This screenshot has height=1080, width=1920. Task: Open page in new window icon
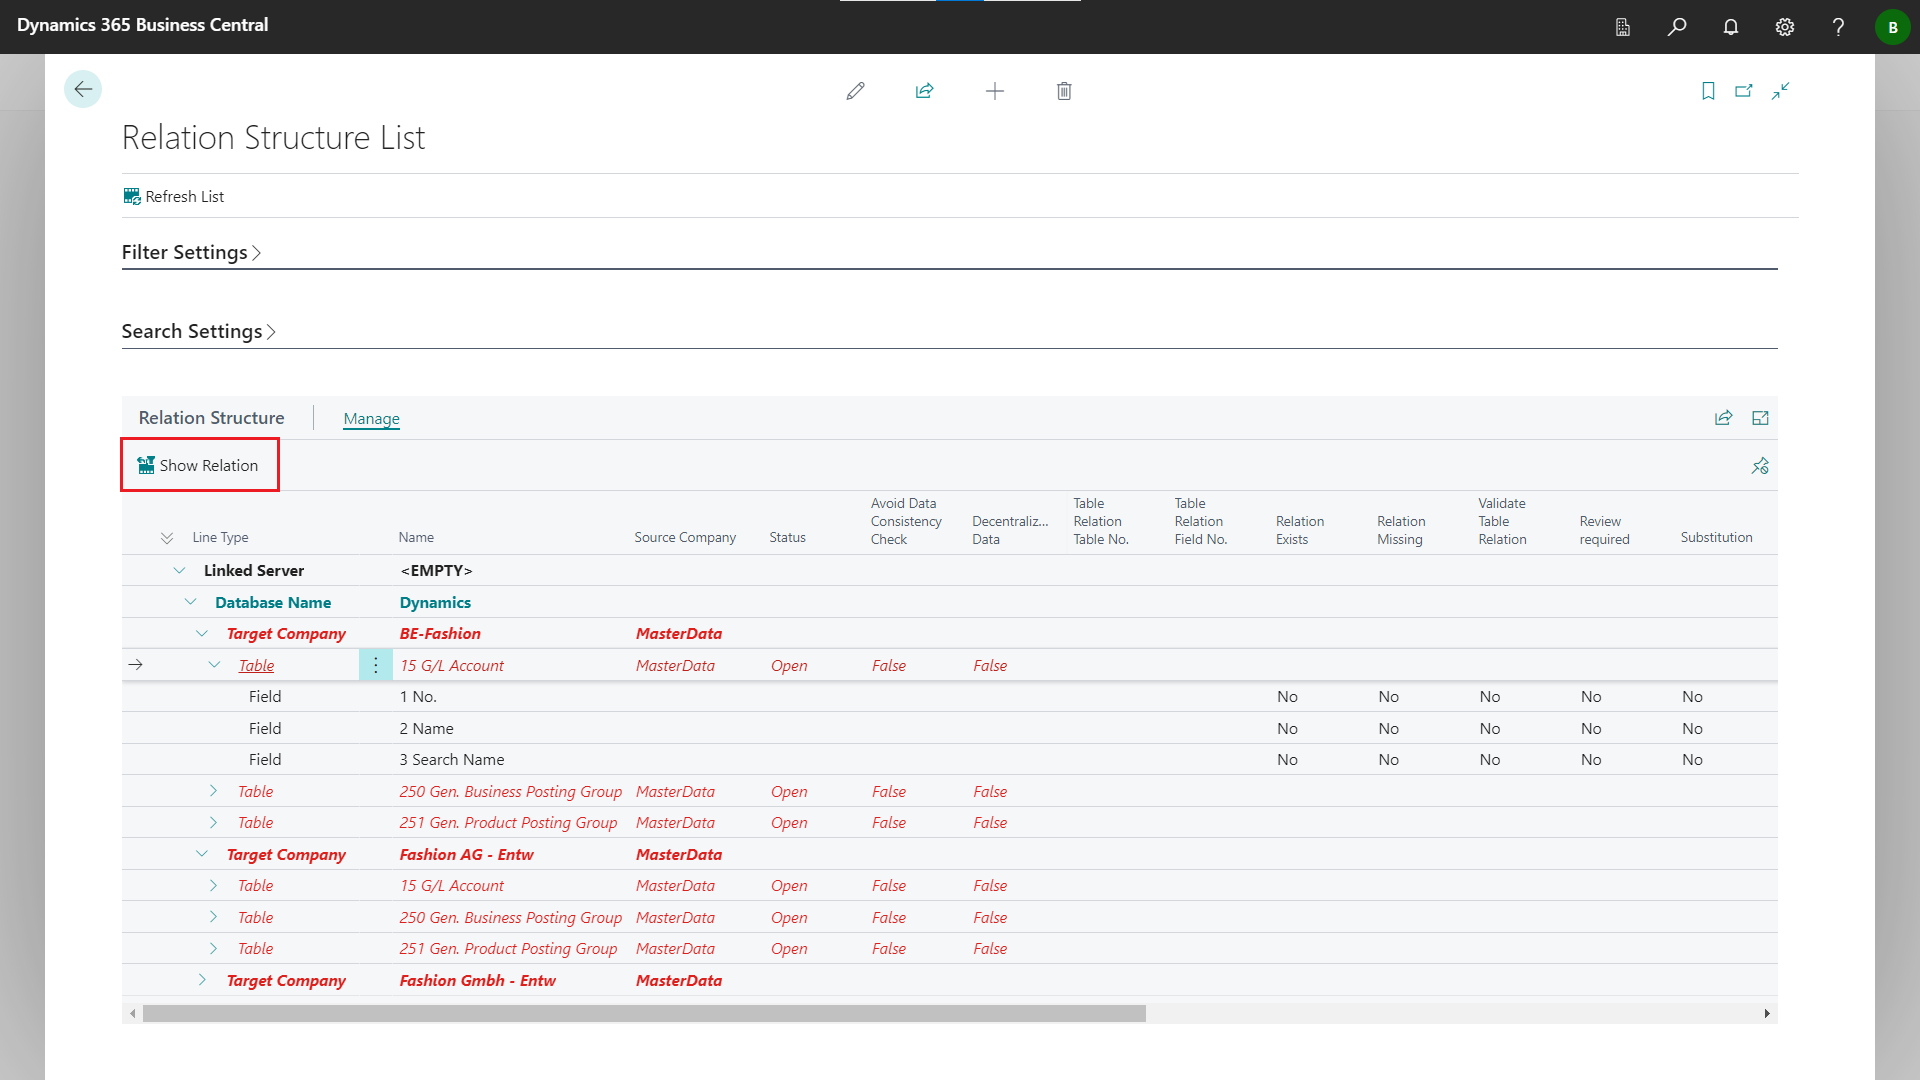pyautogui.click(x=1744, y=91)
